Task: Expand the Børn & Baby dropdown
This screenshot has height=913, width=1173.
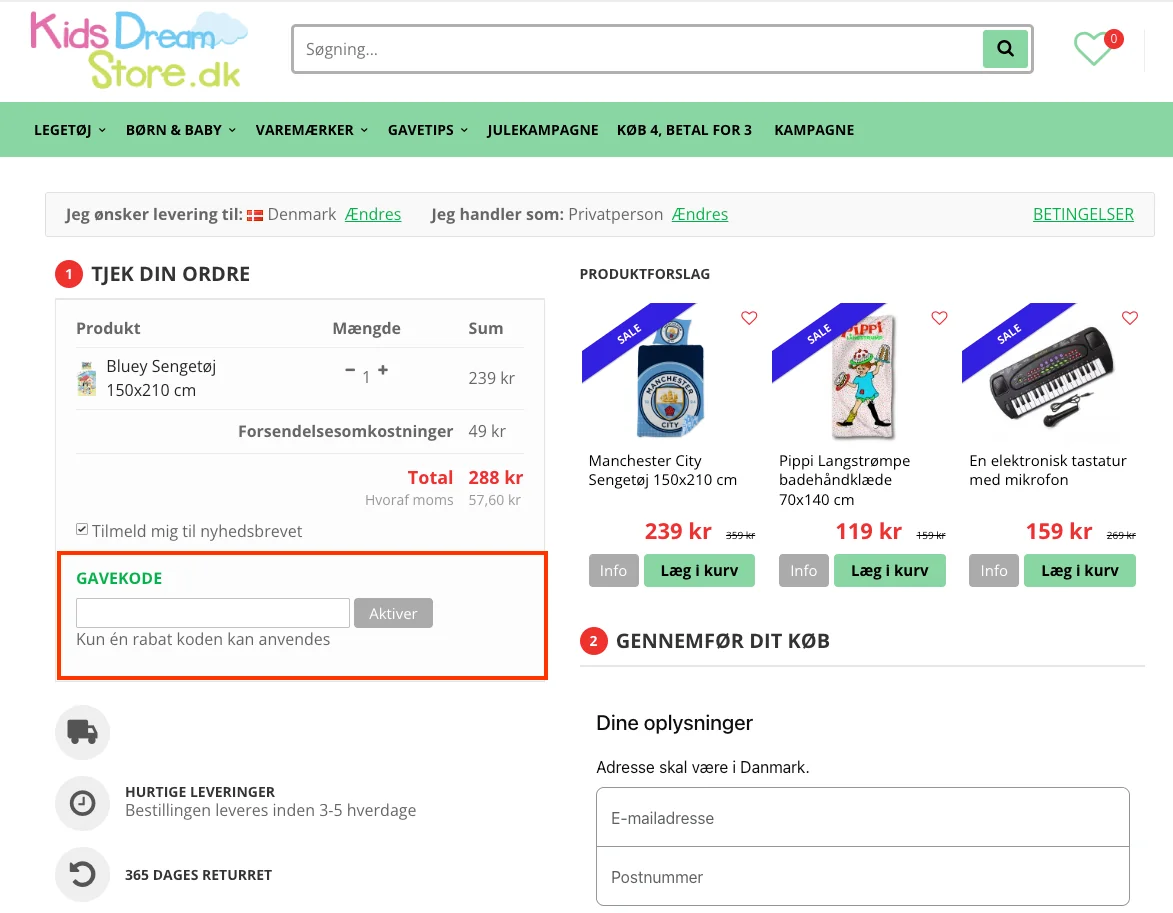Action: (181, 130)
